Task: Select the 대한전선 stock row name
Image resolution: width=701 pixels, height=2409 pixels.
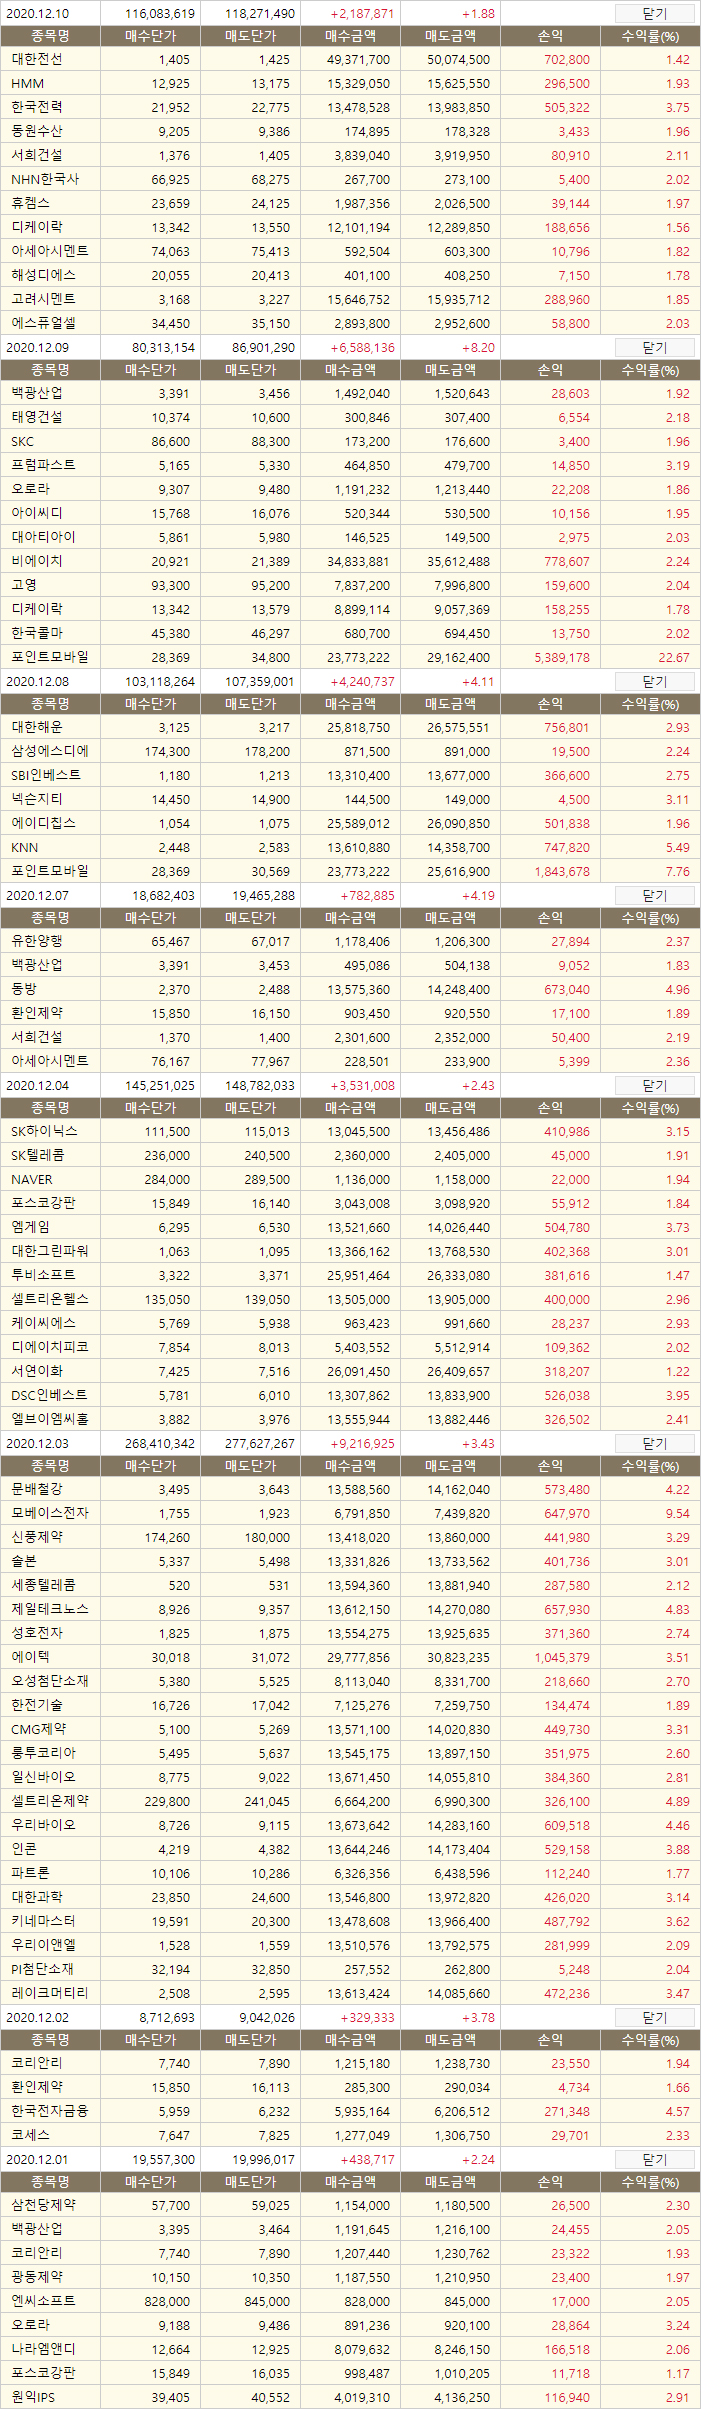Action: pyautogui.click(x=36, y=59)
